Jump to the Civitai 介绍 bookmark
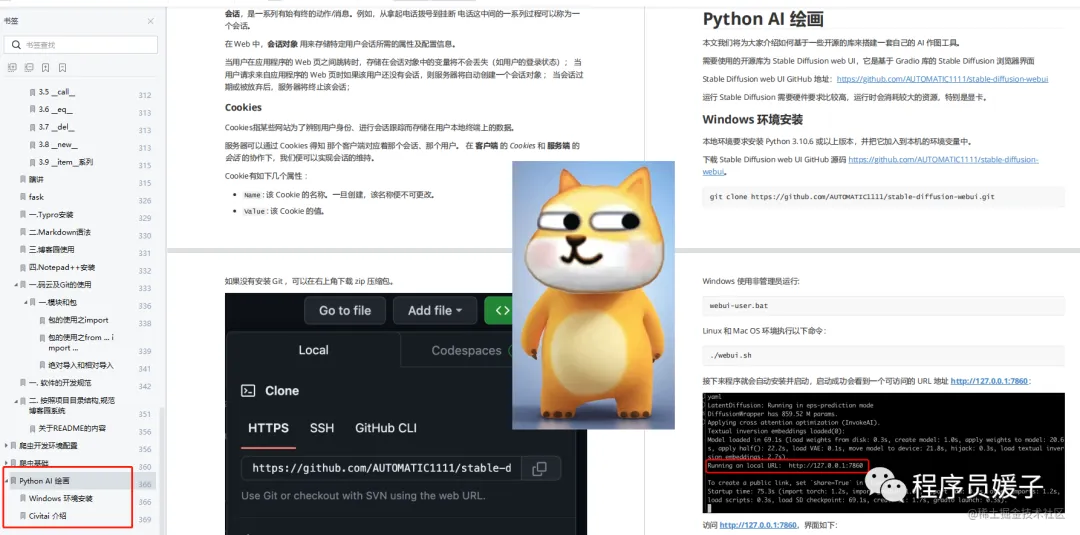This screenshot has width=1080, height=535. coord(48,516)
